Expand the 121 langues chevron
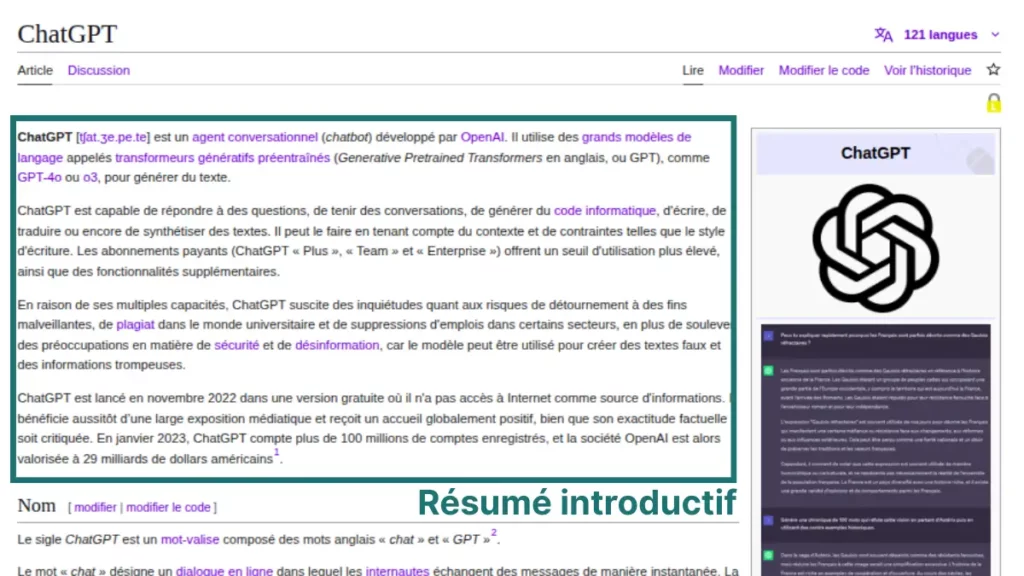The width and height of the screenshot is (1024, 576). (x=995, y=35)
